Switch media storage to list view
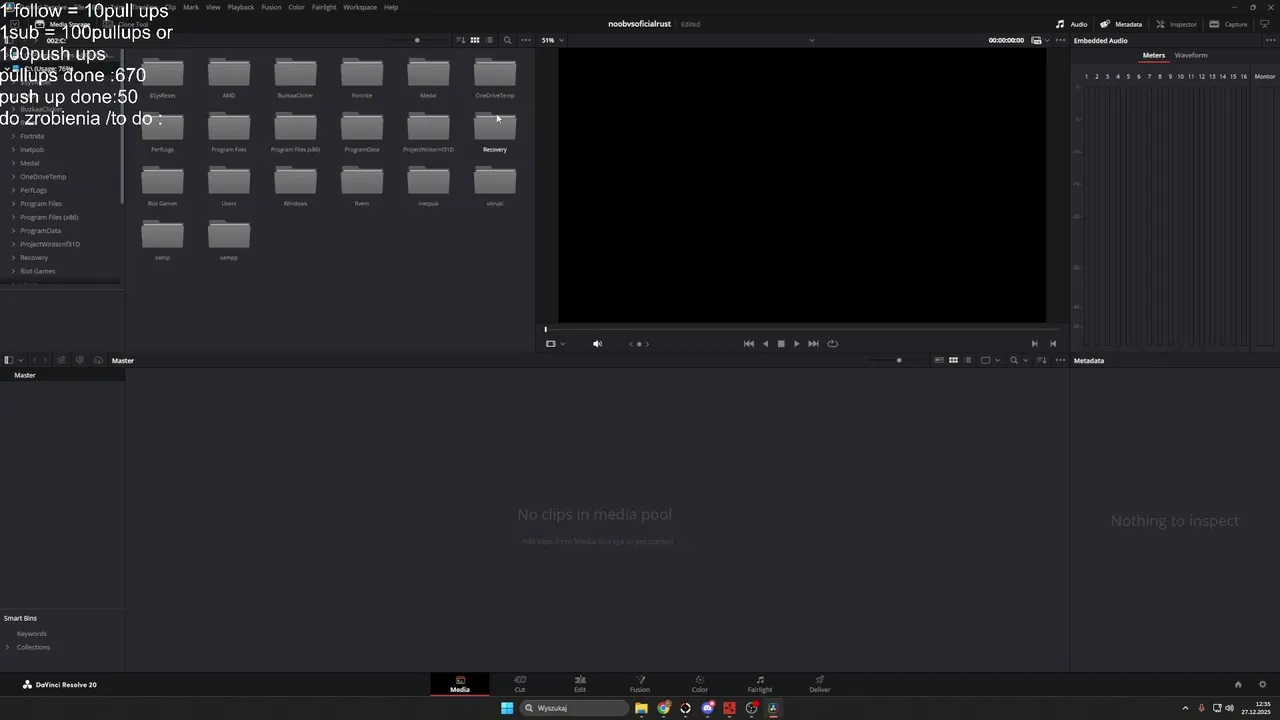 489,40
